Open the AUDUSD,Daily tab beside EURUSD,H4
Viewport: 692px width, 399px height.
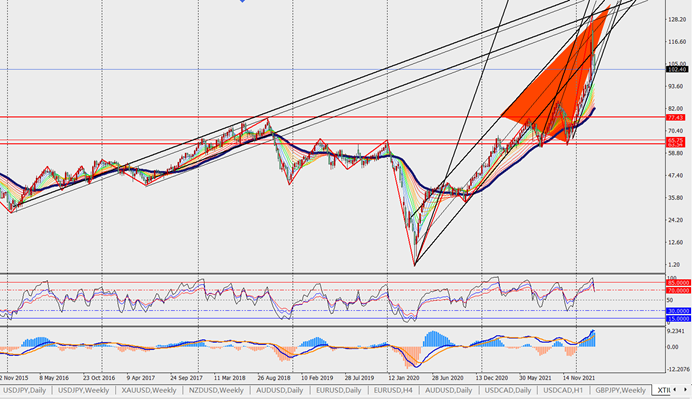tap(448, 390)
